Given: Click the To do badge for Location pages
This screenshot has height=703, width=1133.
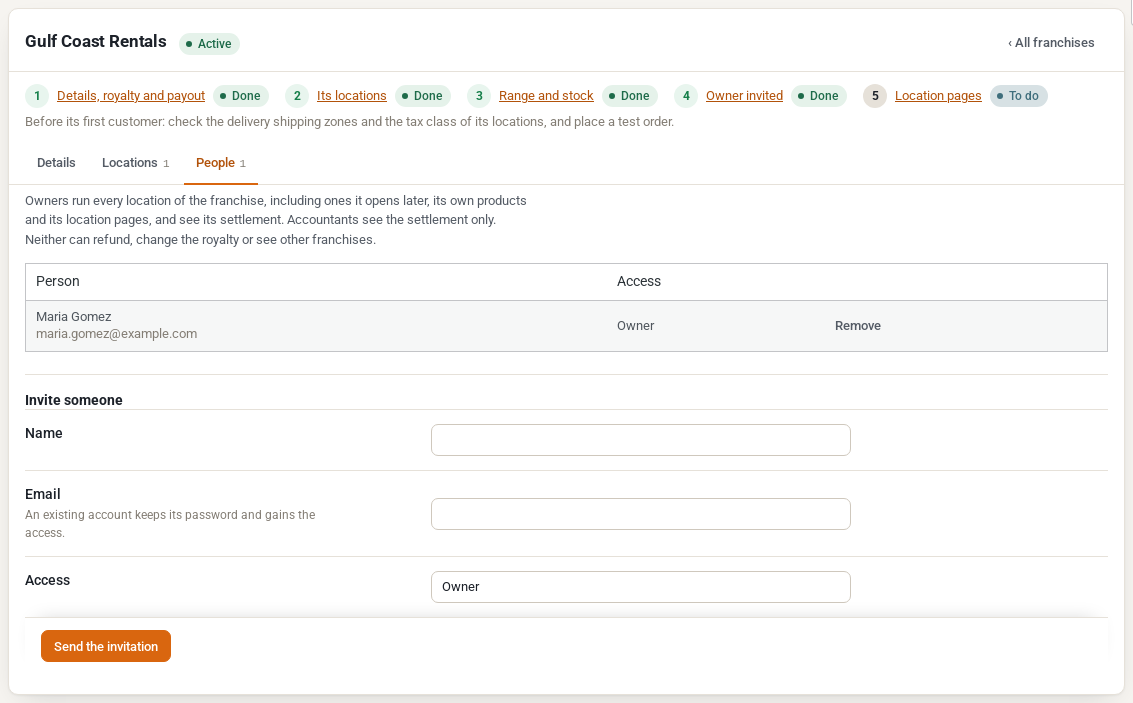Looking at the screenshot, I should coord(1018,95).
